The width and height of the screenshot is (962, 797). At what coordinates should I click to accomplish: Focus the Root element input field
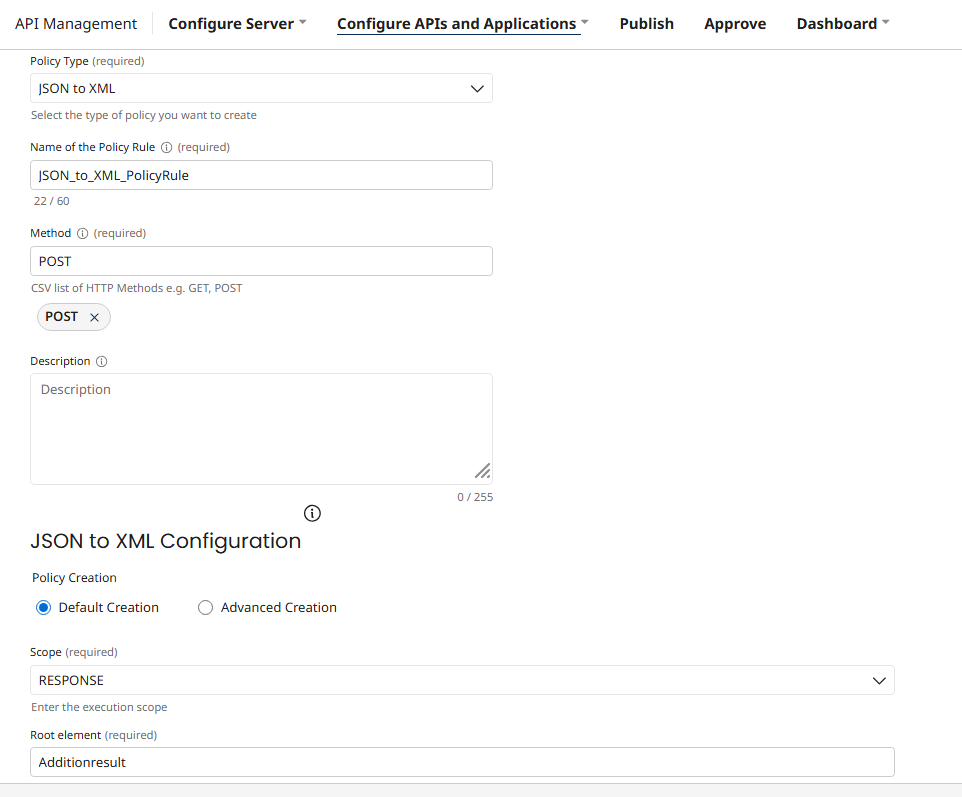coord(462,762)
